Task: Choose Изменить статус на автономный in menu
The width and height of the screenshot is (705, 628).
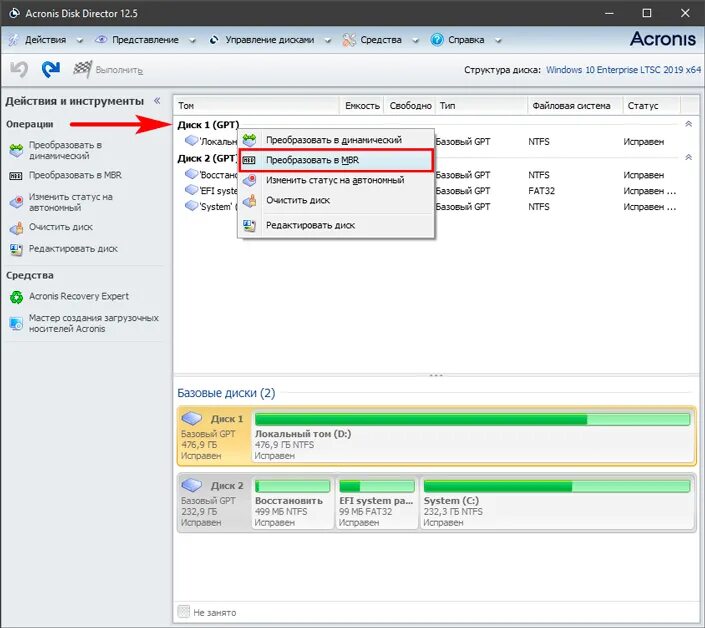Action: tap(336, 181)
